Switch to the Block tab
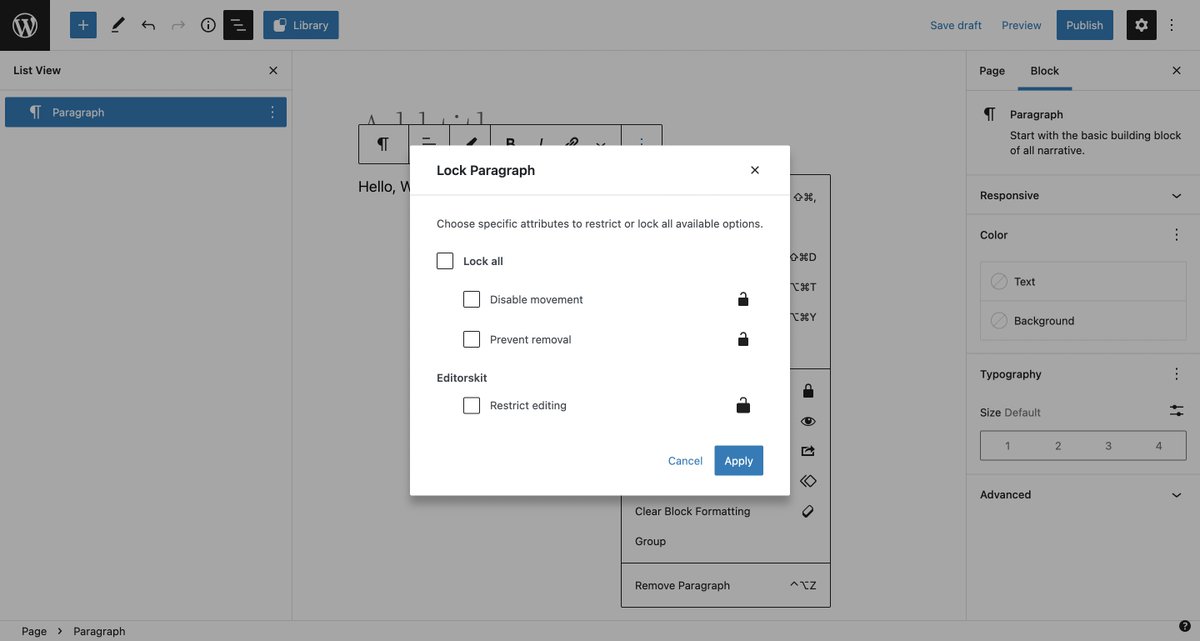Screen dimensions: 1200x641 coord(1045,70)
